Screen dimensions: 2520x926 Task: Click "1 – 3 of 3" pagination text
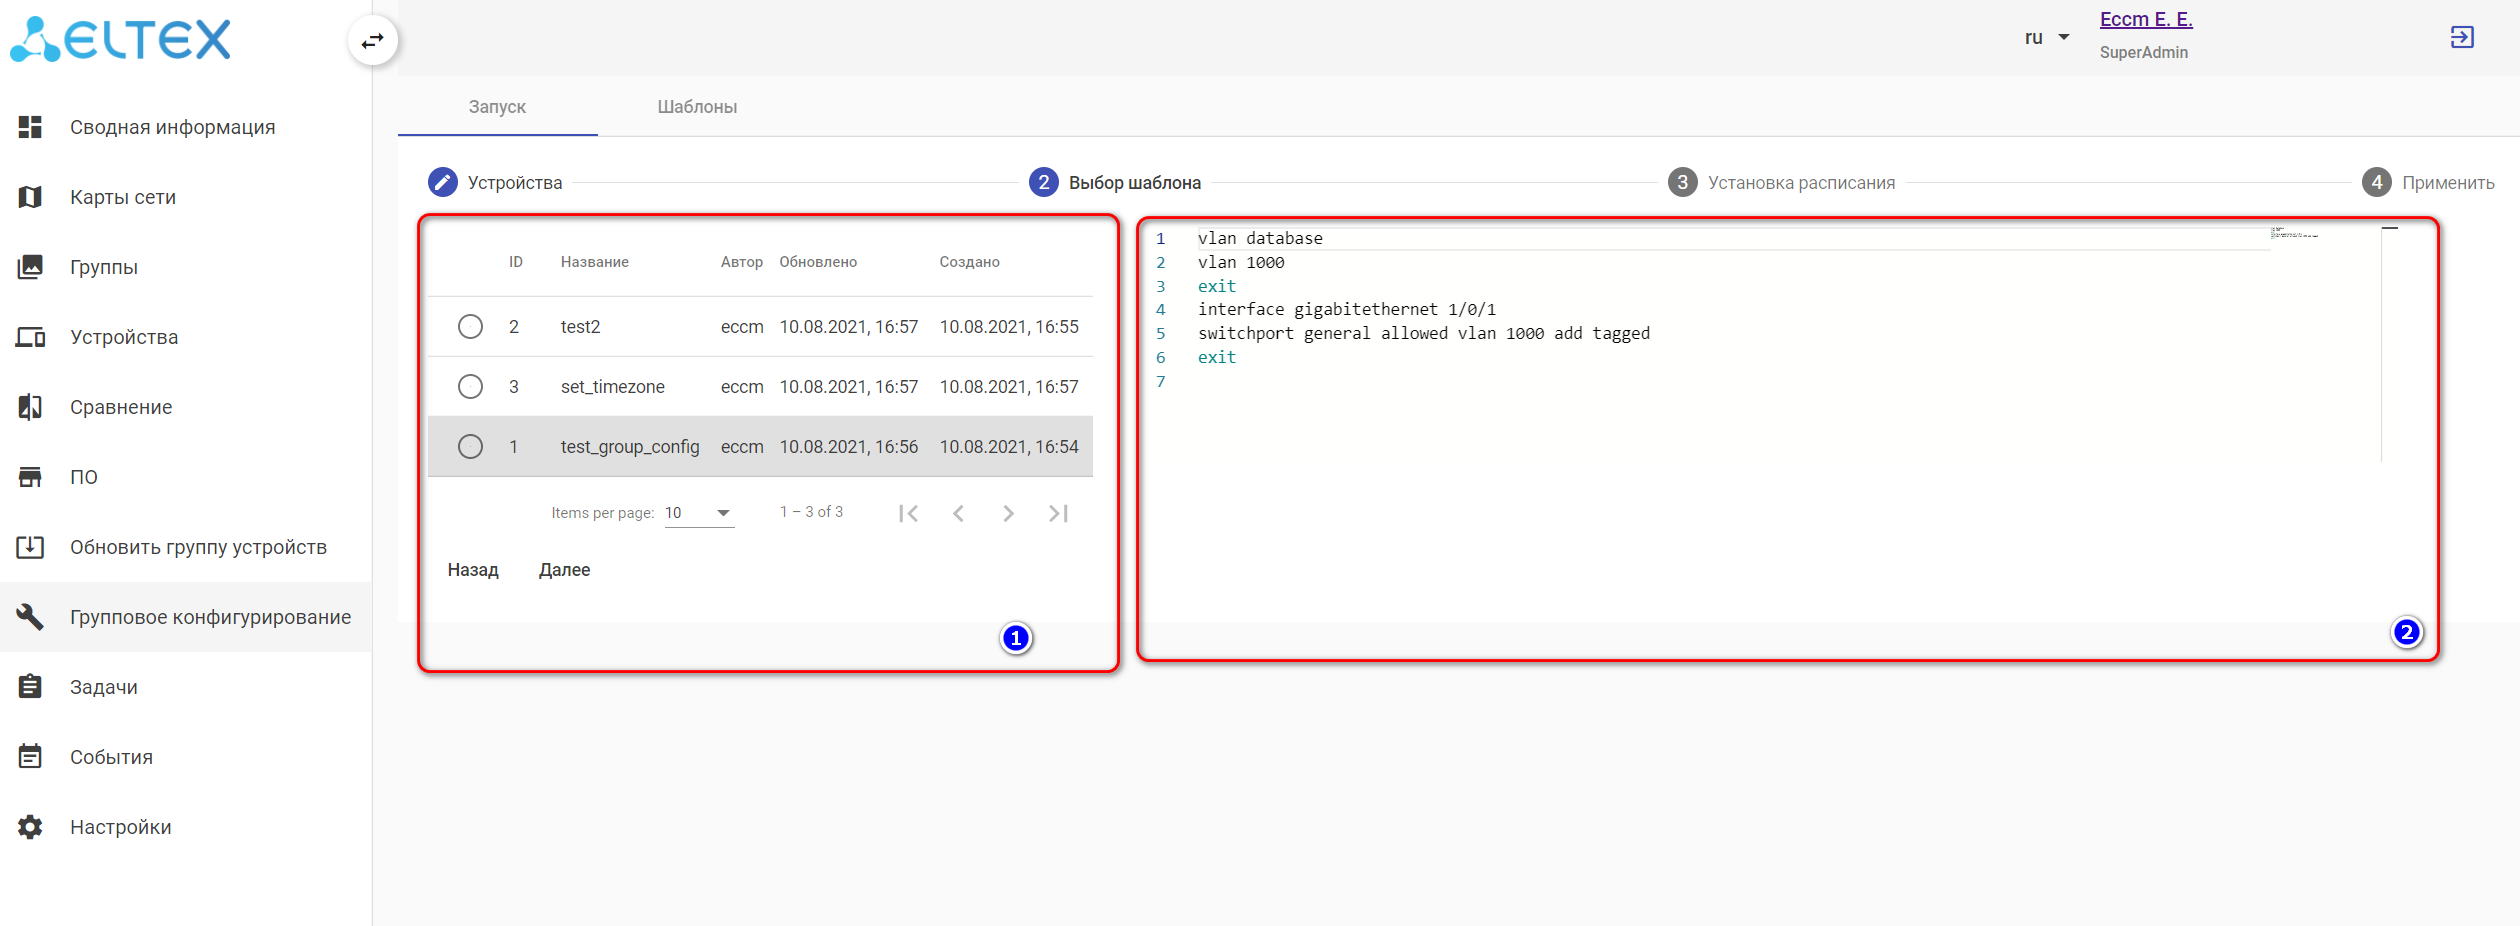(x=812, y=512)
